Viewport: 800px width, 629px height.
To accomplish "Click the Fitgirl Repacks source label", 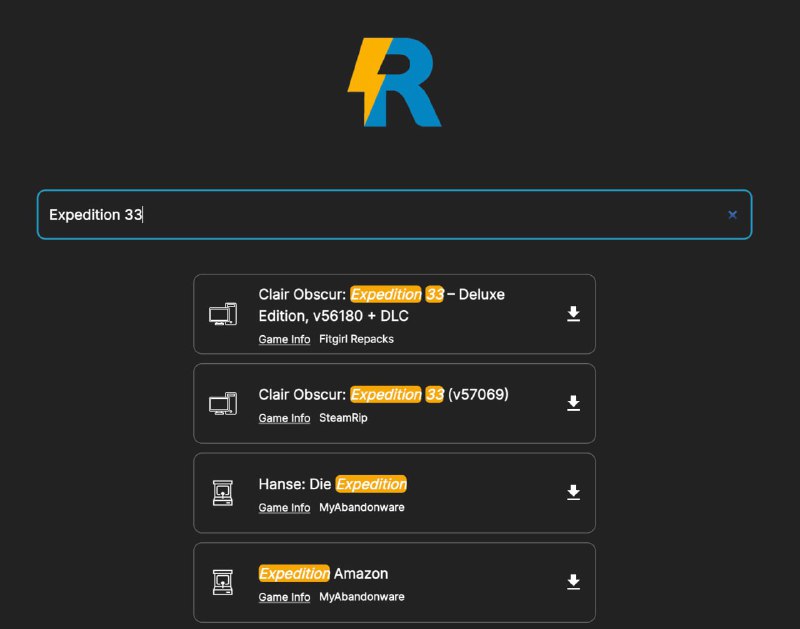I will pos(356,340).
